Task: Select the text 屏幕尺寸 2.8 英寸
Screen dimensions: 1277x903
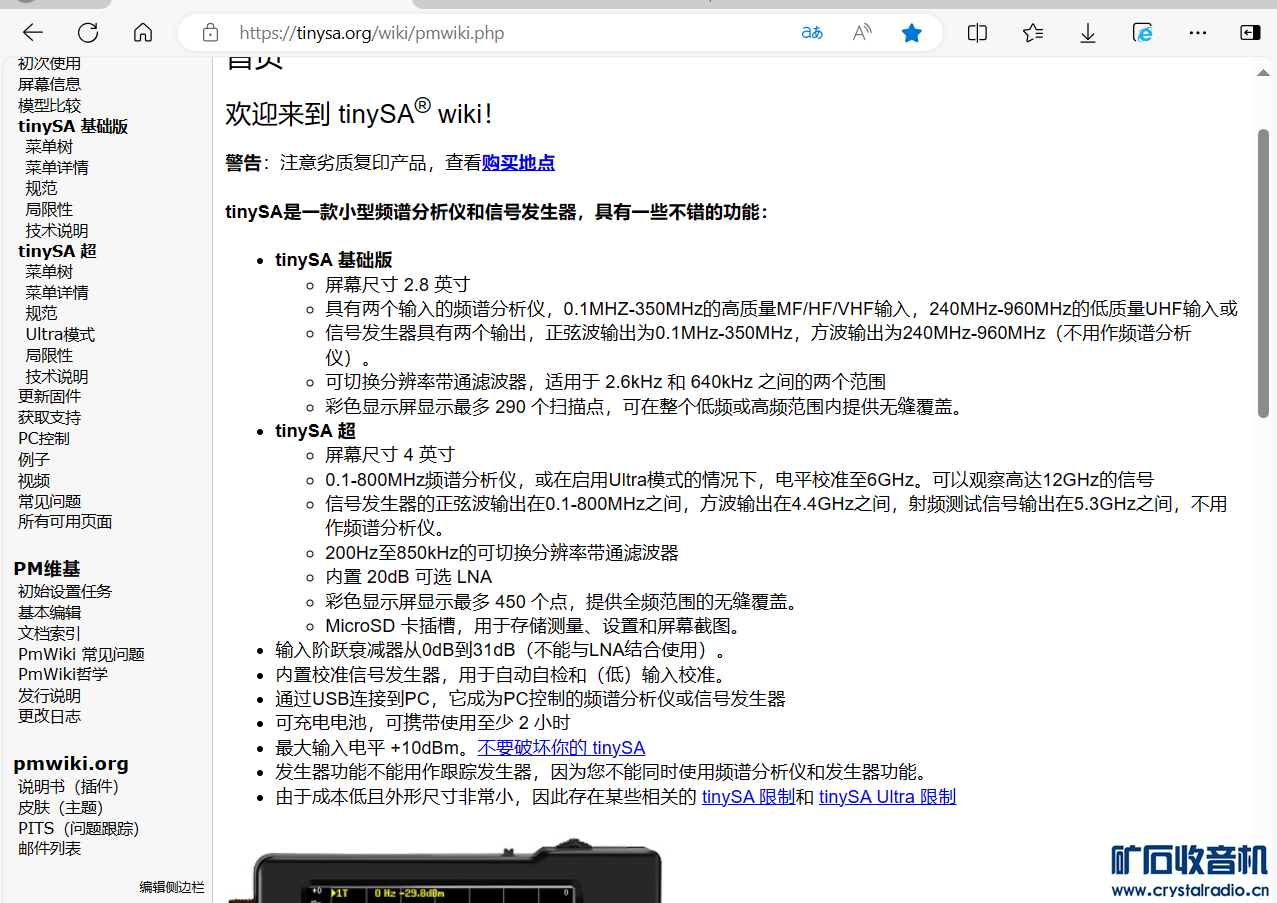Action: click(x=397, y=285)
